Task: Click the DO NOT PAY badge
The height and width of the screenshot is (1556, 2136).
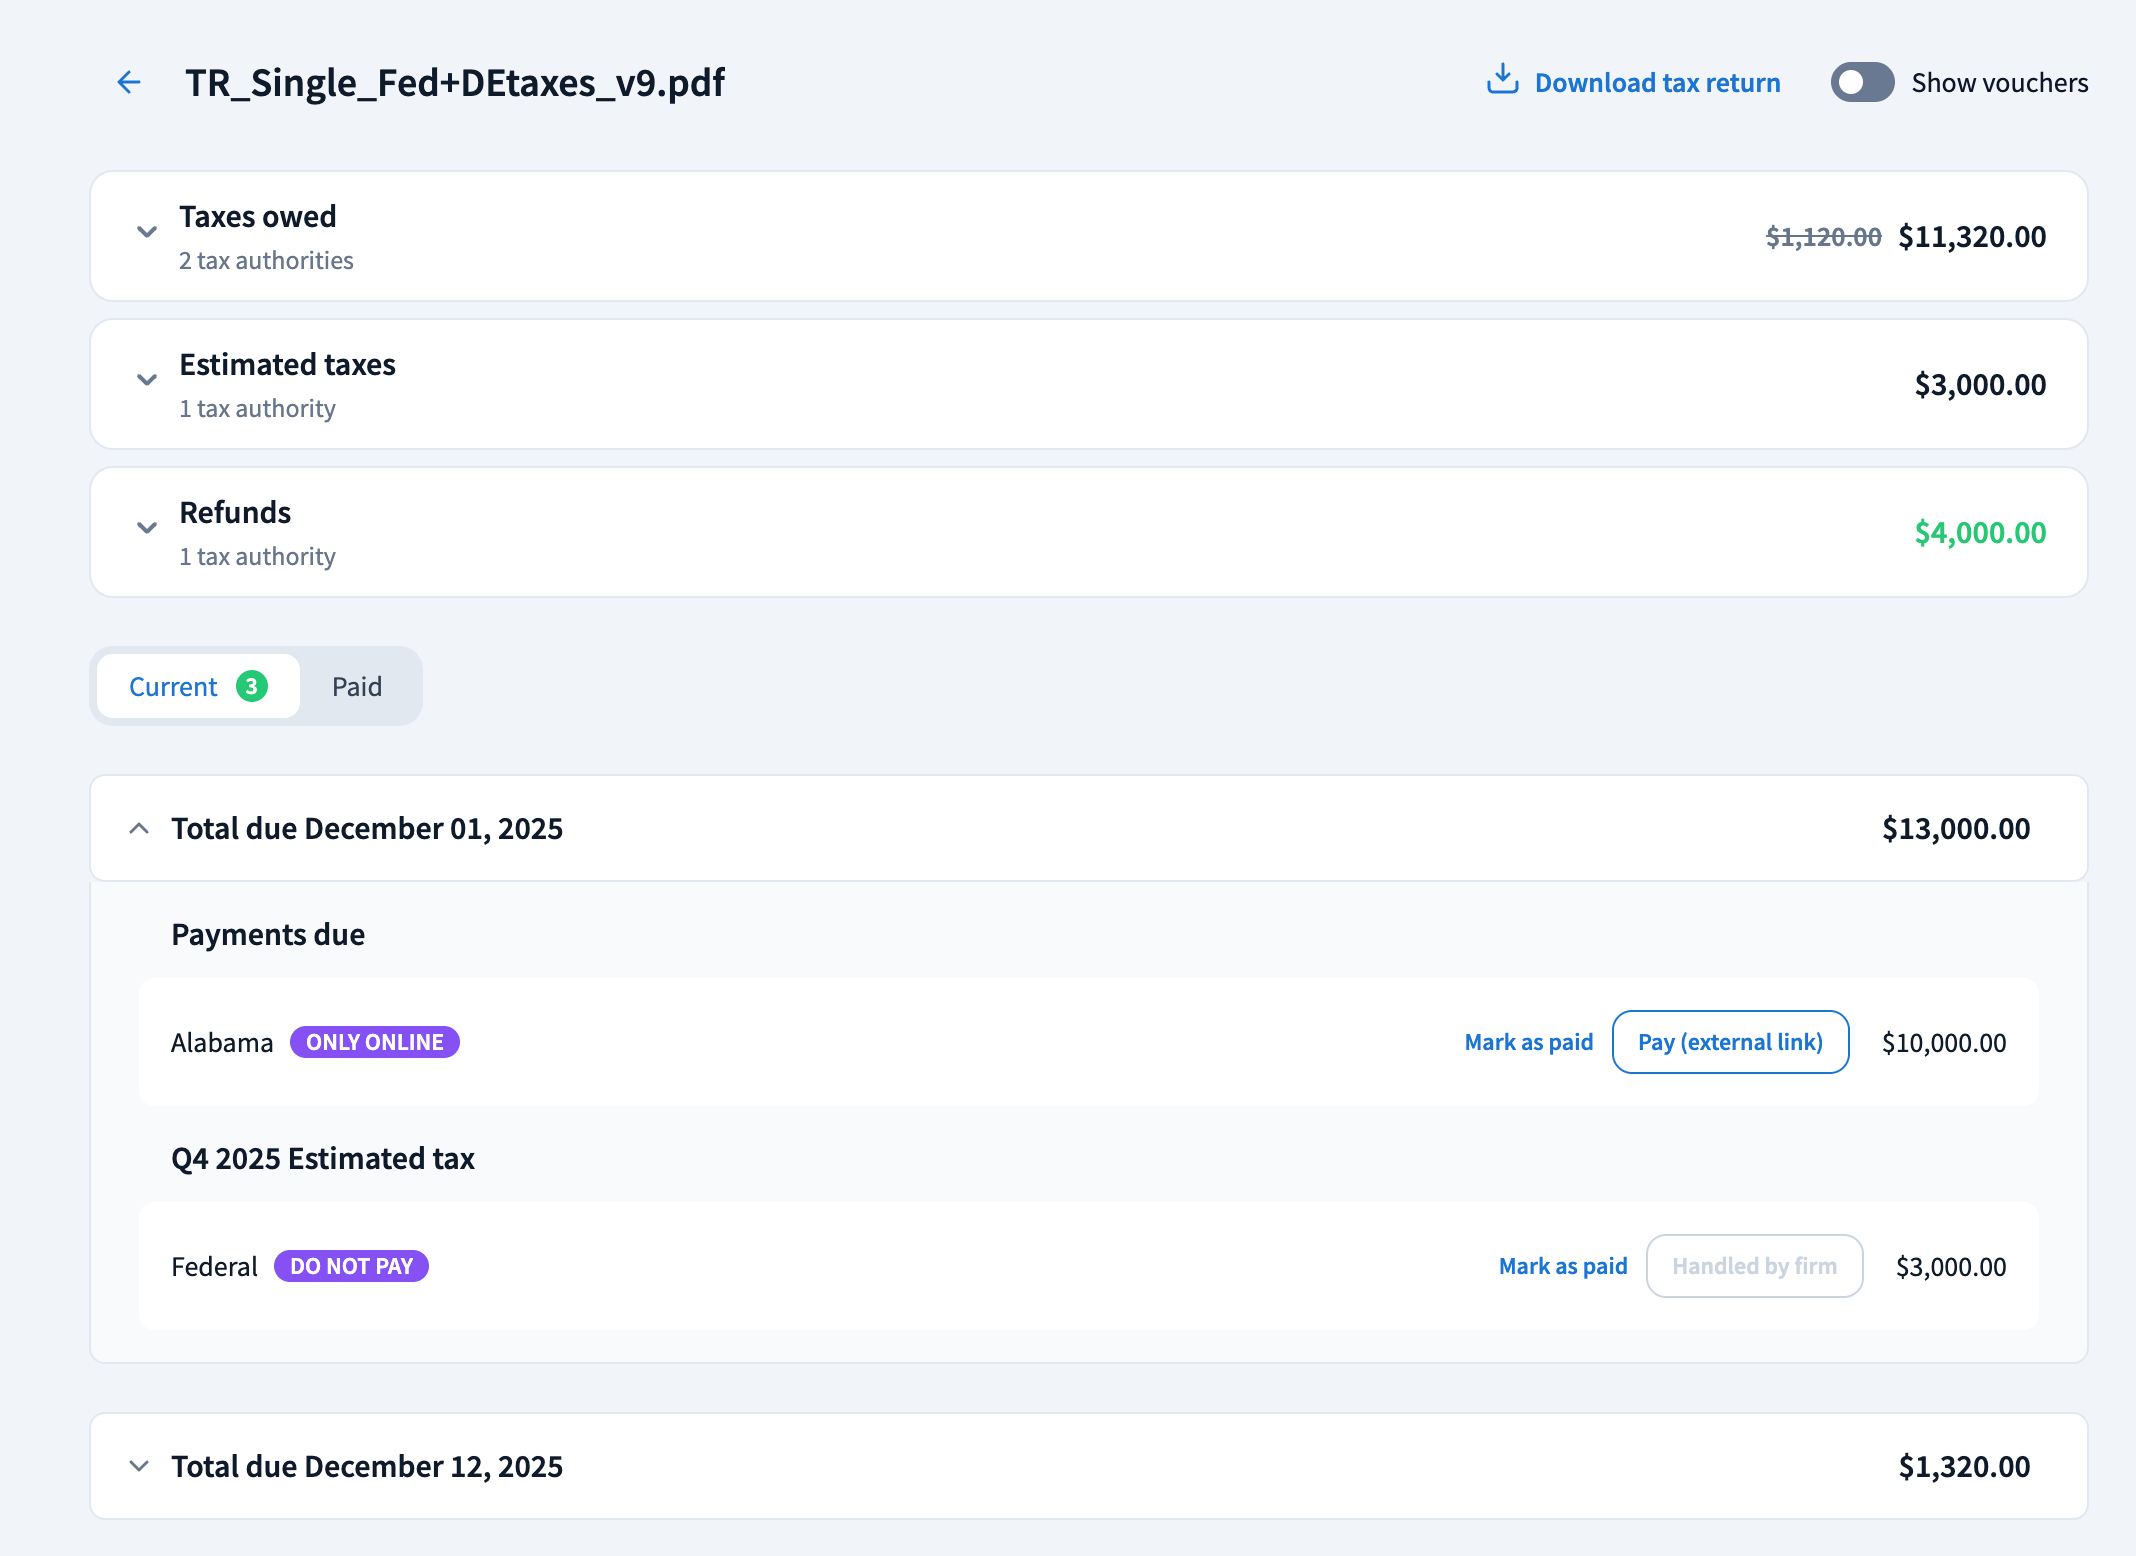Action: coord(351,1266)
